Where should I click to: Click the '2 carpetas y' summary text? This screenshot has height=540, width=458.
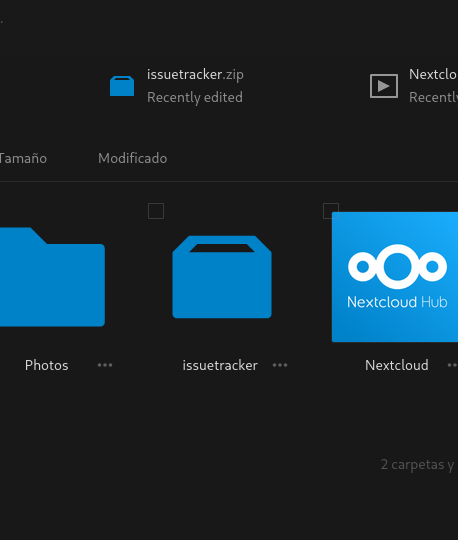(x=417, y=465)
